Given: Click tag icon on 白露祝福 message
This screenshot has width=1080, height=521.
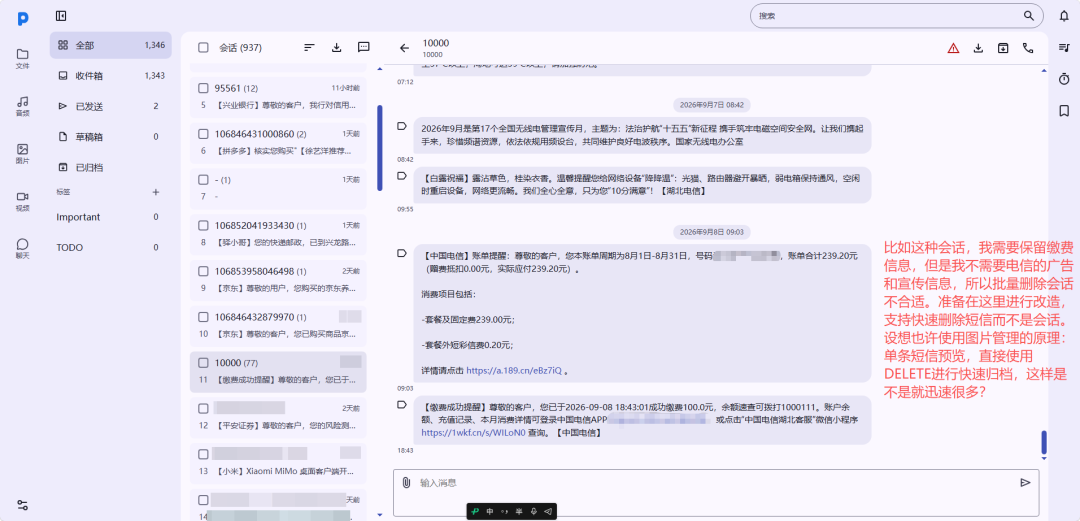Looking at the screenshot, I should click(x=402, y=176).
